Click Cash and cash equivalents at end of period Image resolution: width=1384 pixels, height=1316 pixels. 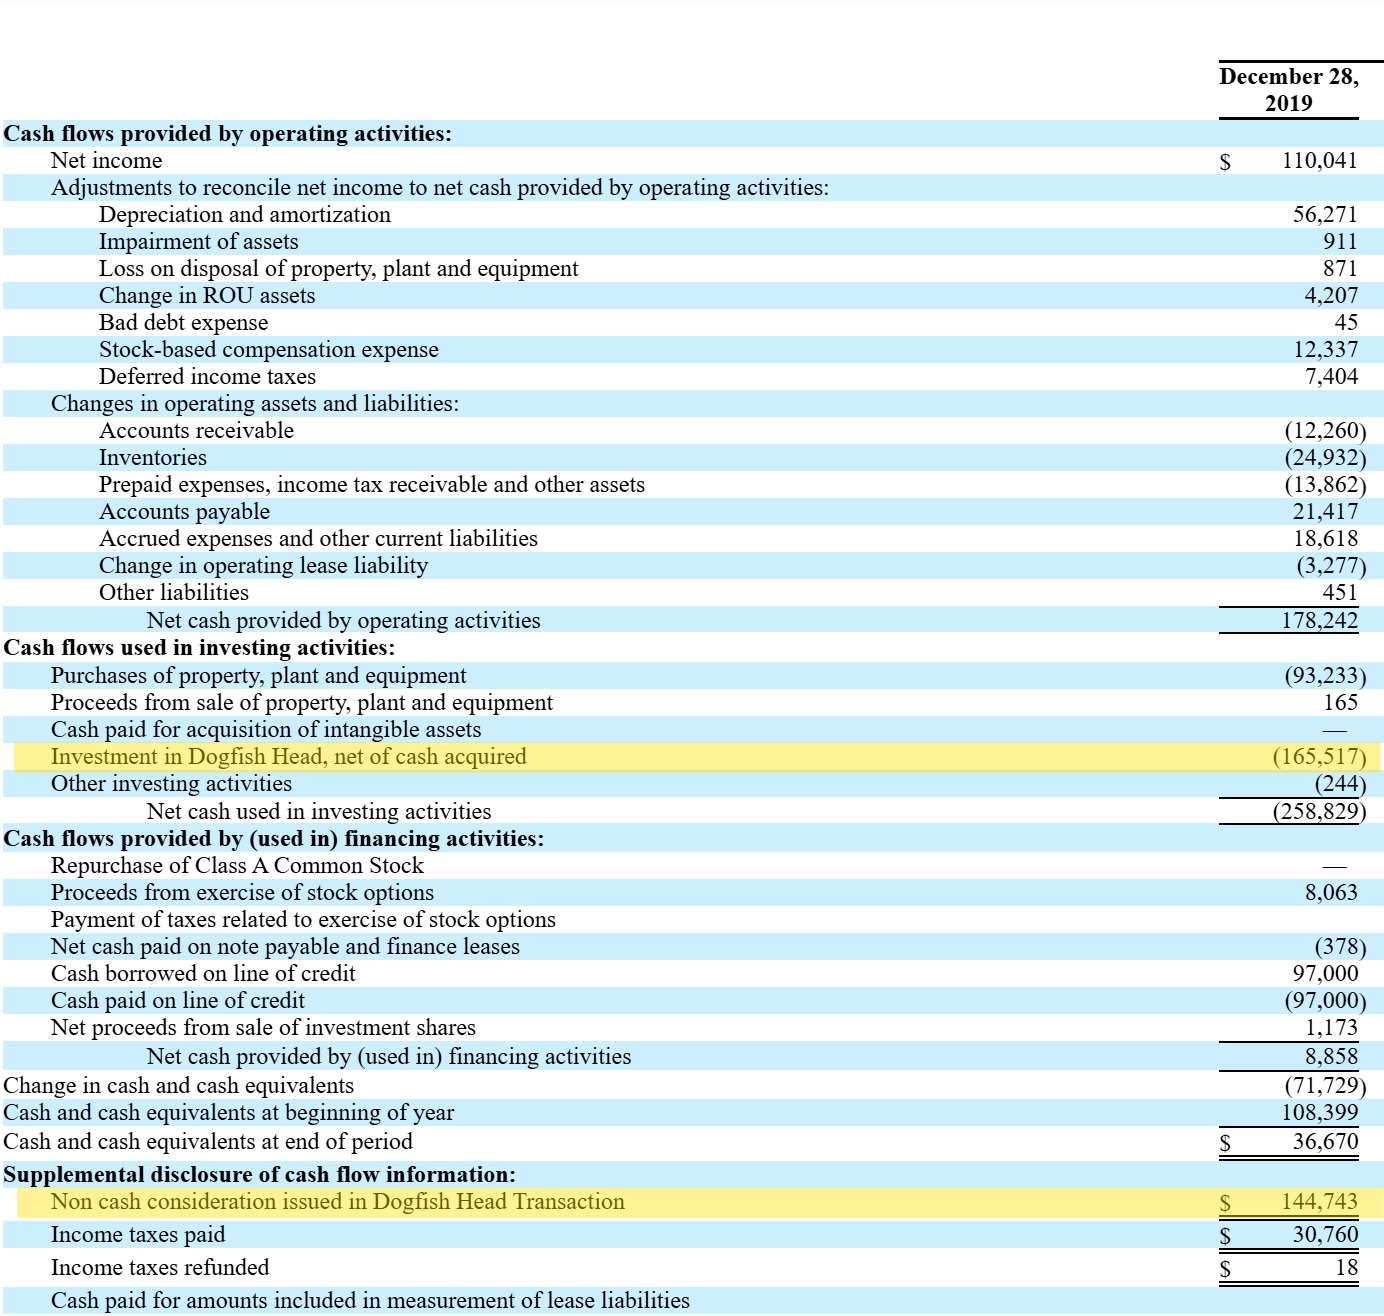click(208, 1142)
